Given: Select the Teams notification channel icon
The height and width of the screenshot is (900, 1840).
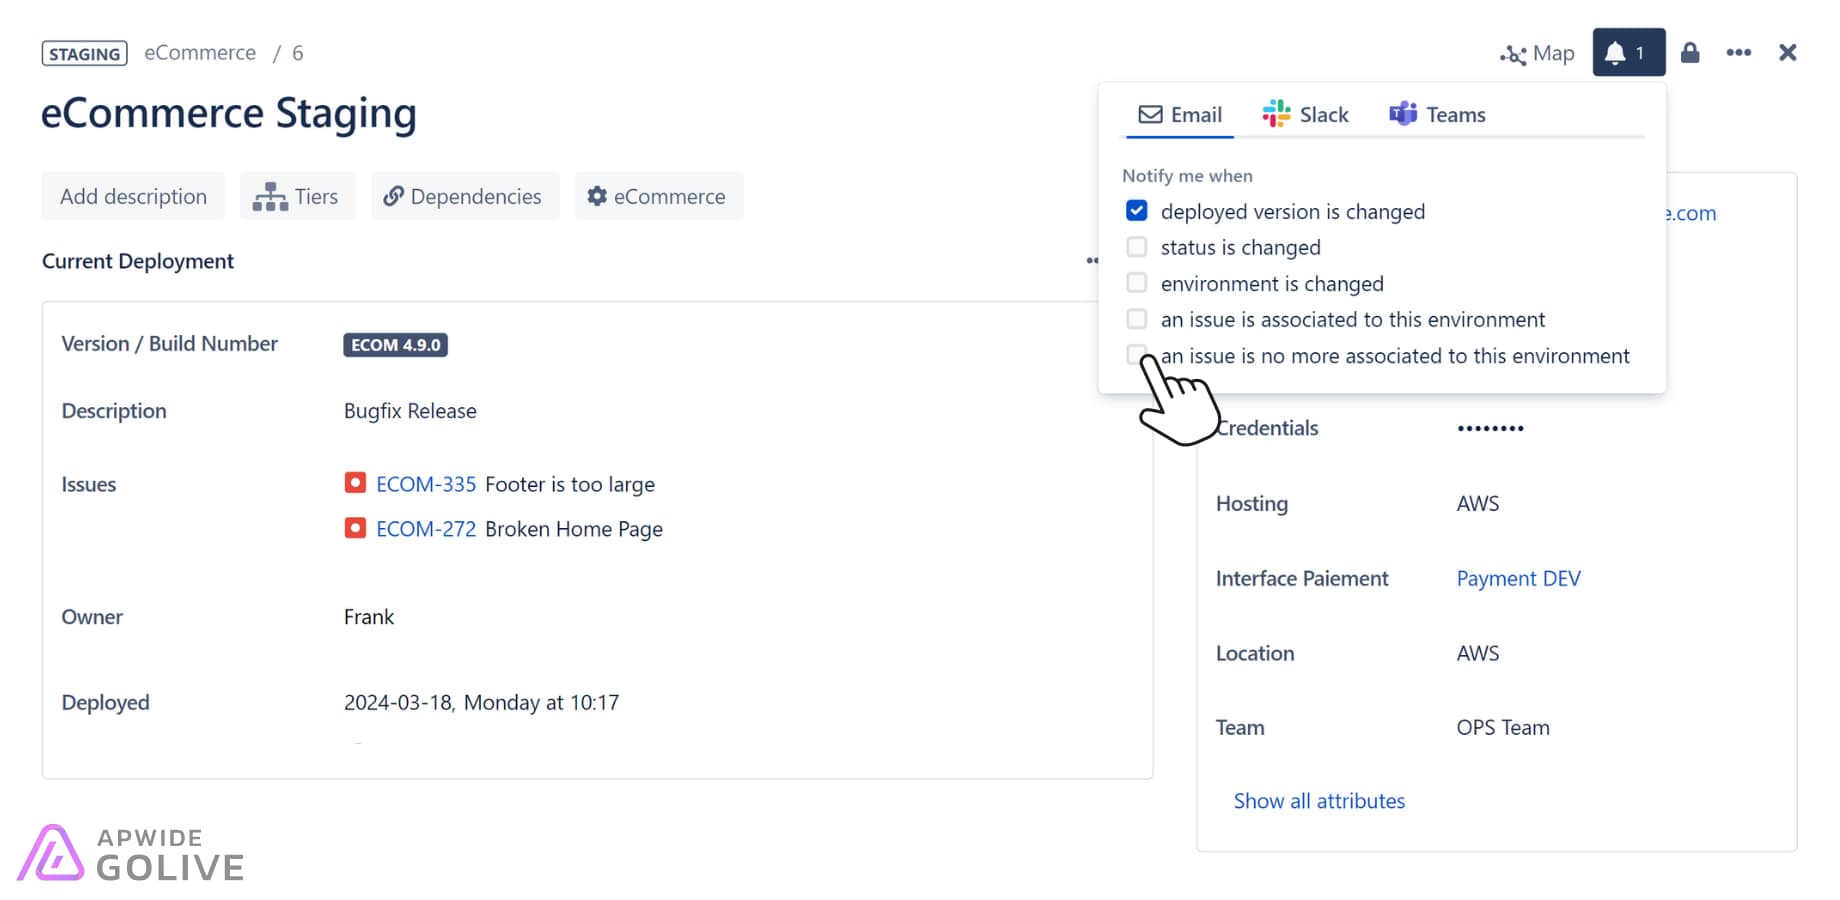Looking at the screenshot, I should pos(1404,113).
